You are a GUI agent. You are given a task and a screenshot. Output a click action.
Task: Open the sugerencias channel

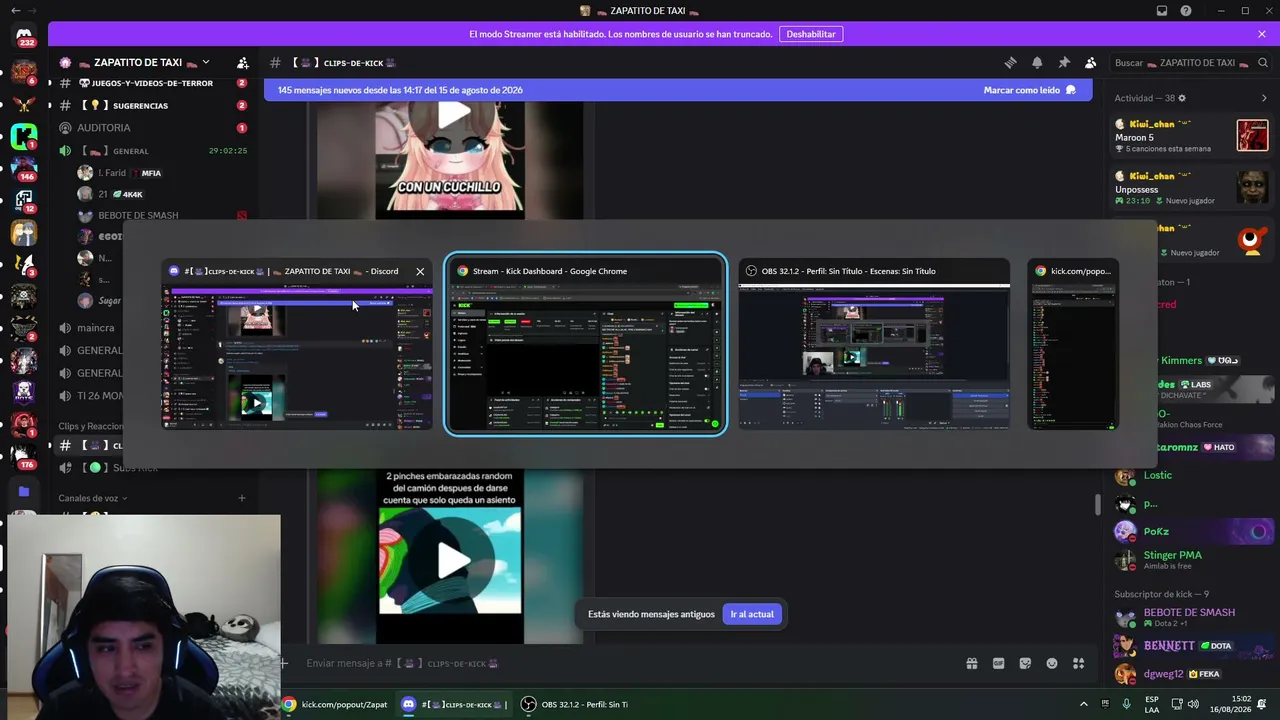click(153, 105)
